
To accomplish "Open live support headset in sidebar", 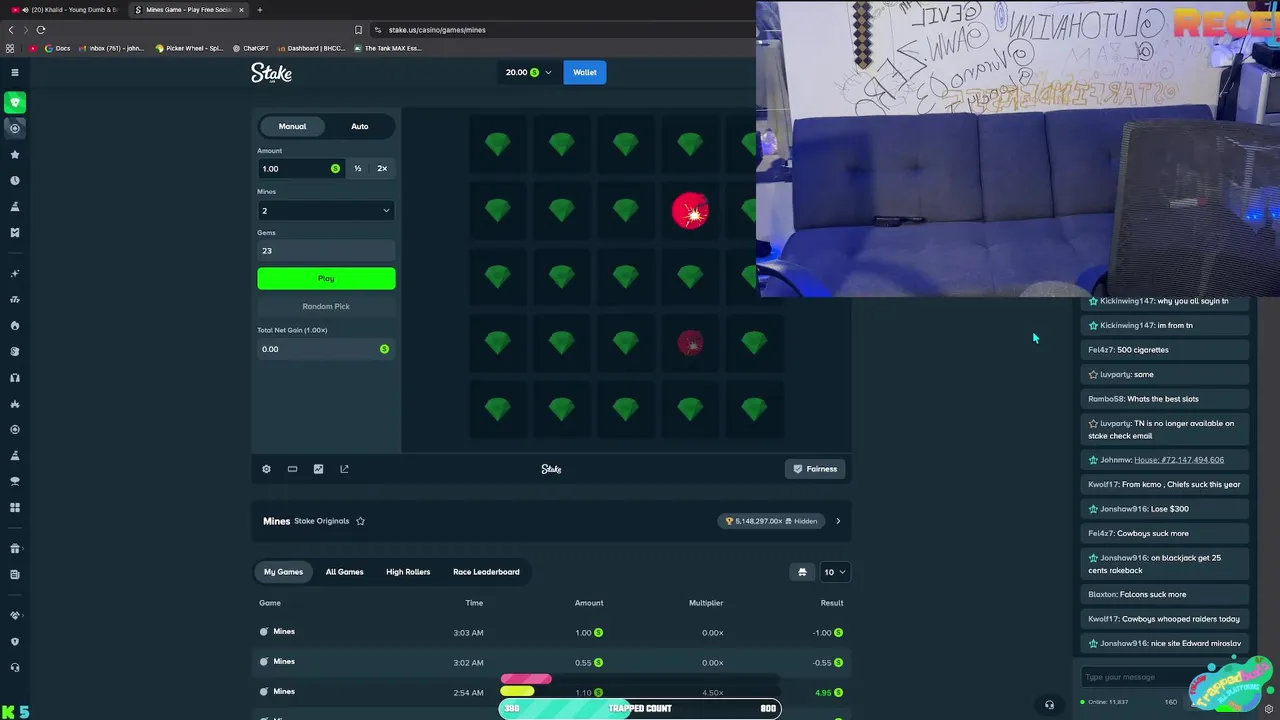I will 14,667.
